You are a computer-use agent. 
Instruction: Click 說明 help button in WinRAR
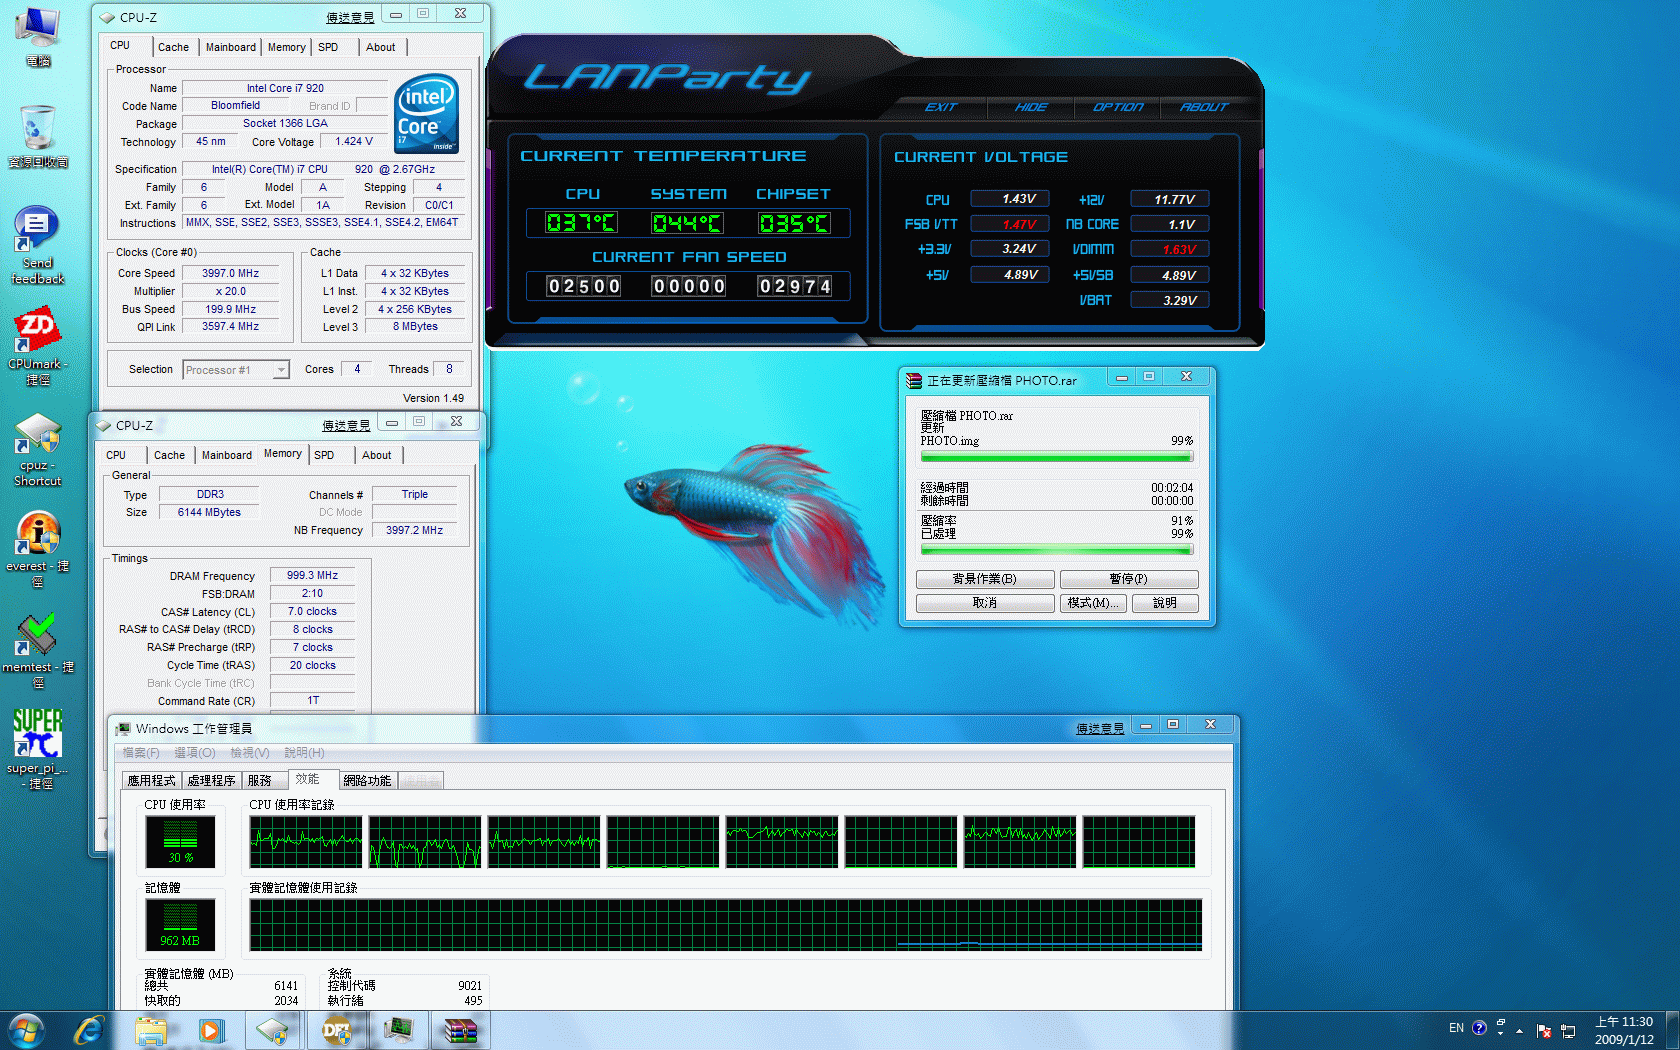pyautogui.click(x=1165, y=603)
